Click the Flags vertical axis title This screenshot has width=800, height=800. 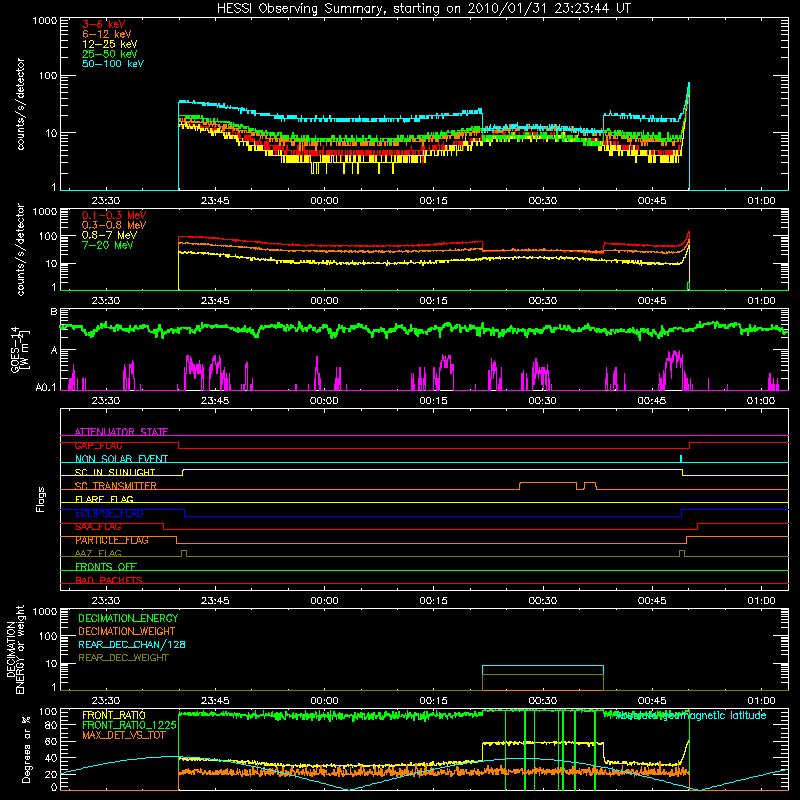pyautogui.click(x=41, y=499)
